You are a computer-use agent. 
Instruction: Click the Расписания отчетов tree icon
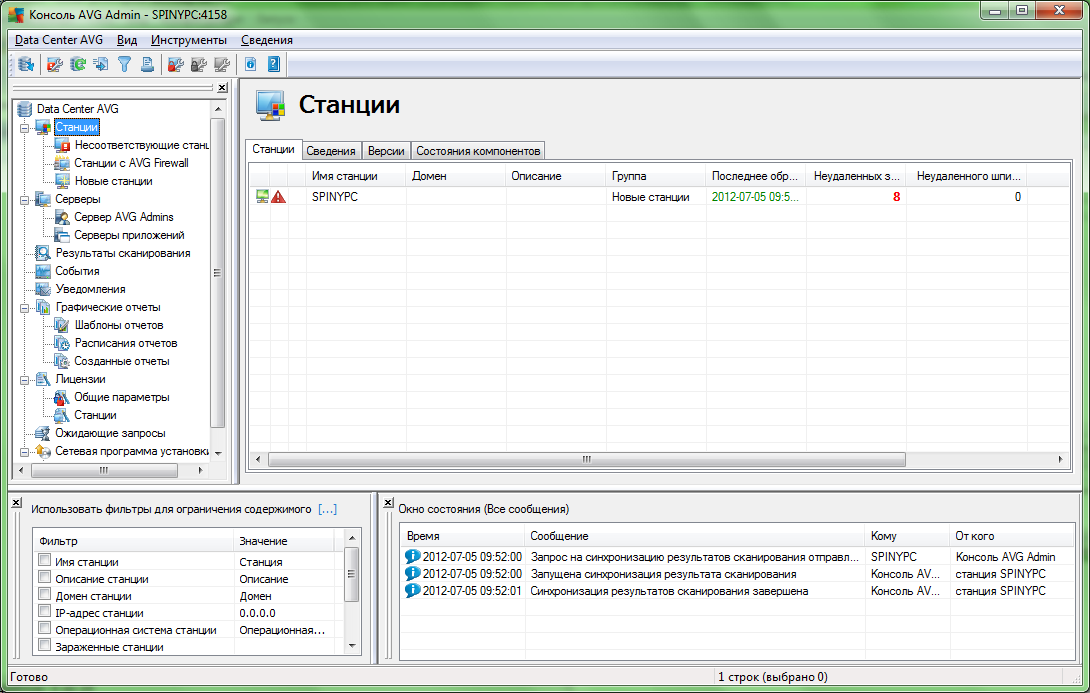pos(63,343)
